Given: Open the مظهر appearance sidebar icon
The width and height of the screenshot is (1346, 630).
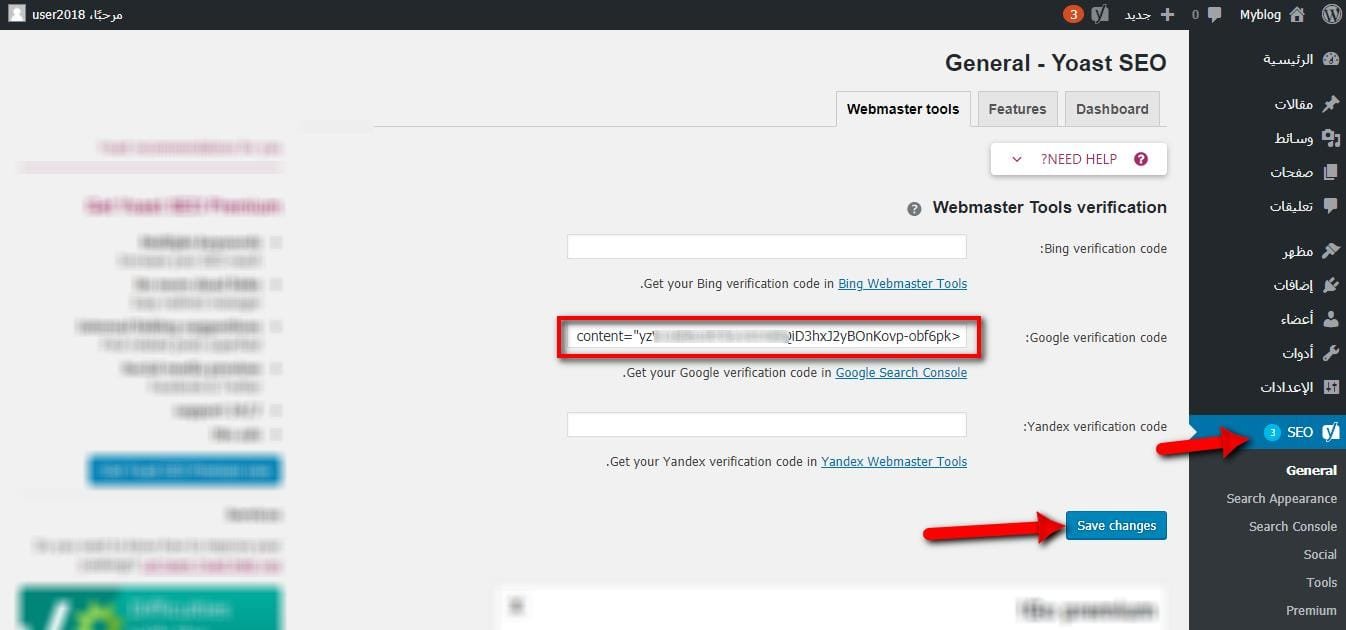Looking at the screenshot, I should (x=1331, y=251).
